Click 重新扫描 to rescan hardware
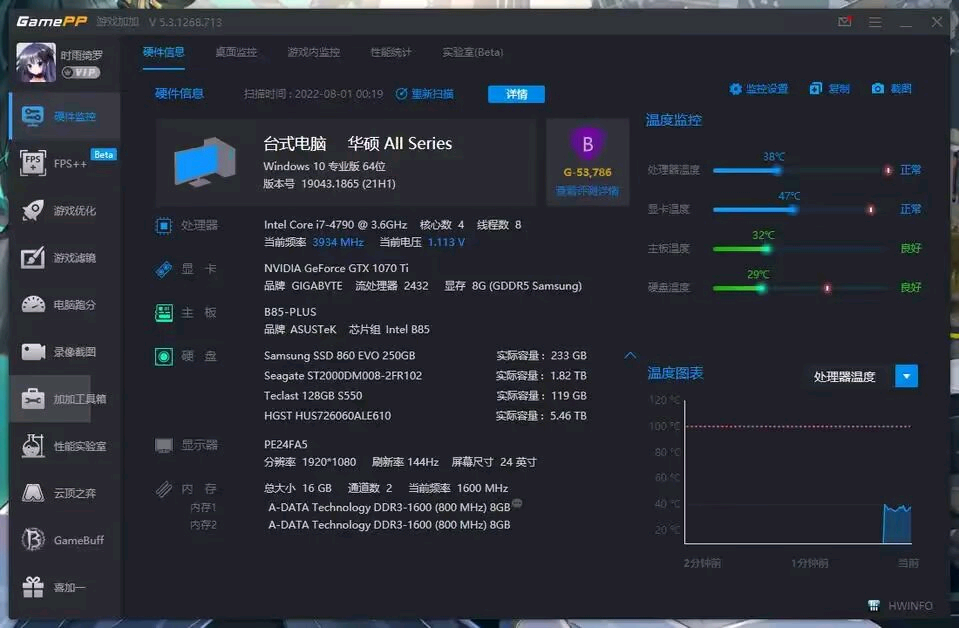 425,94
